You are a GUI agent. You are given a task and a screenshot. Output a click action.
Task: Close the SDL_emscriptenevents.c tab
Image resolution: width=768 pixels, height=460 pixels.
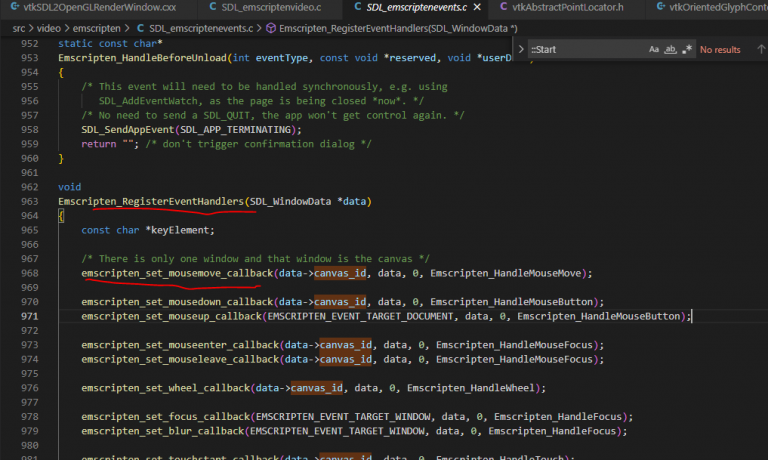coord(477,7)
